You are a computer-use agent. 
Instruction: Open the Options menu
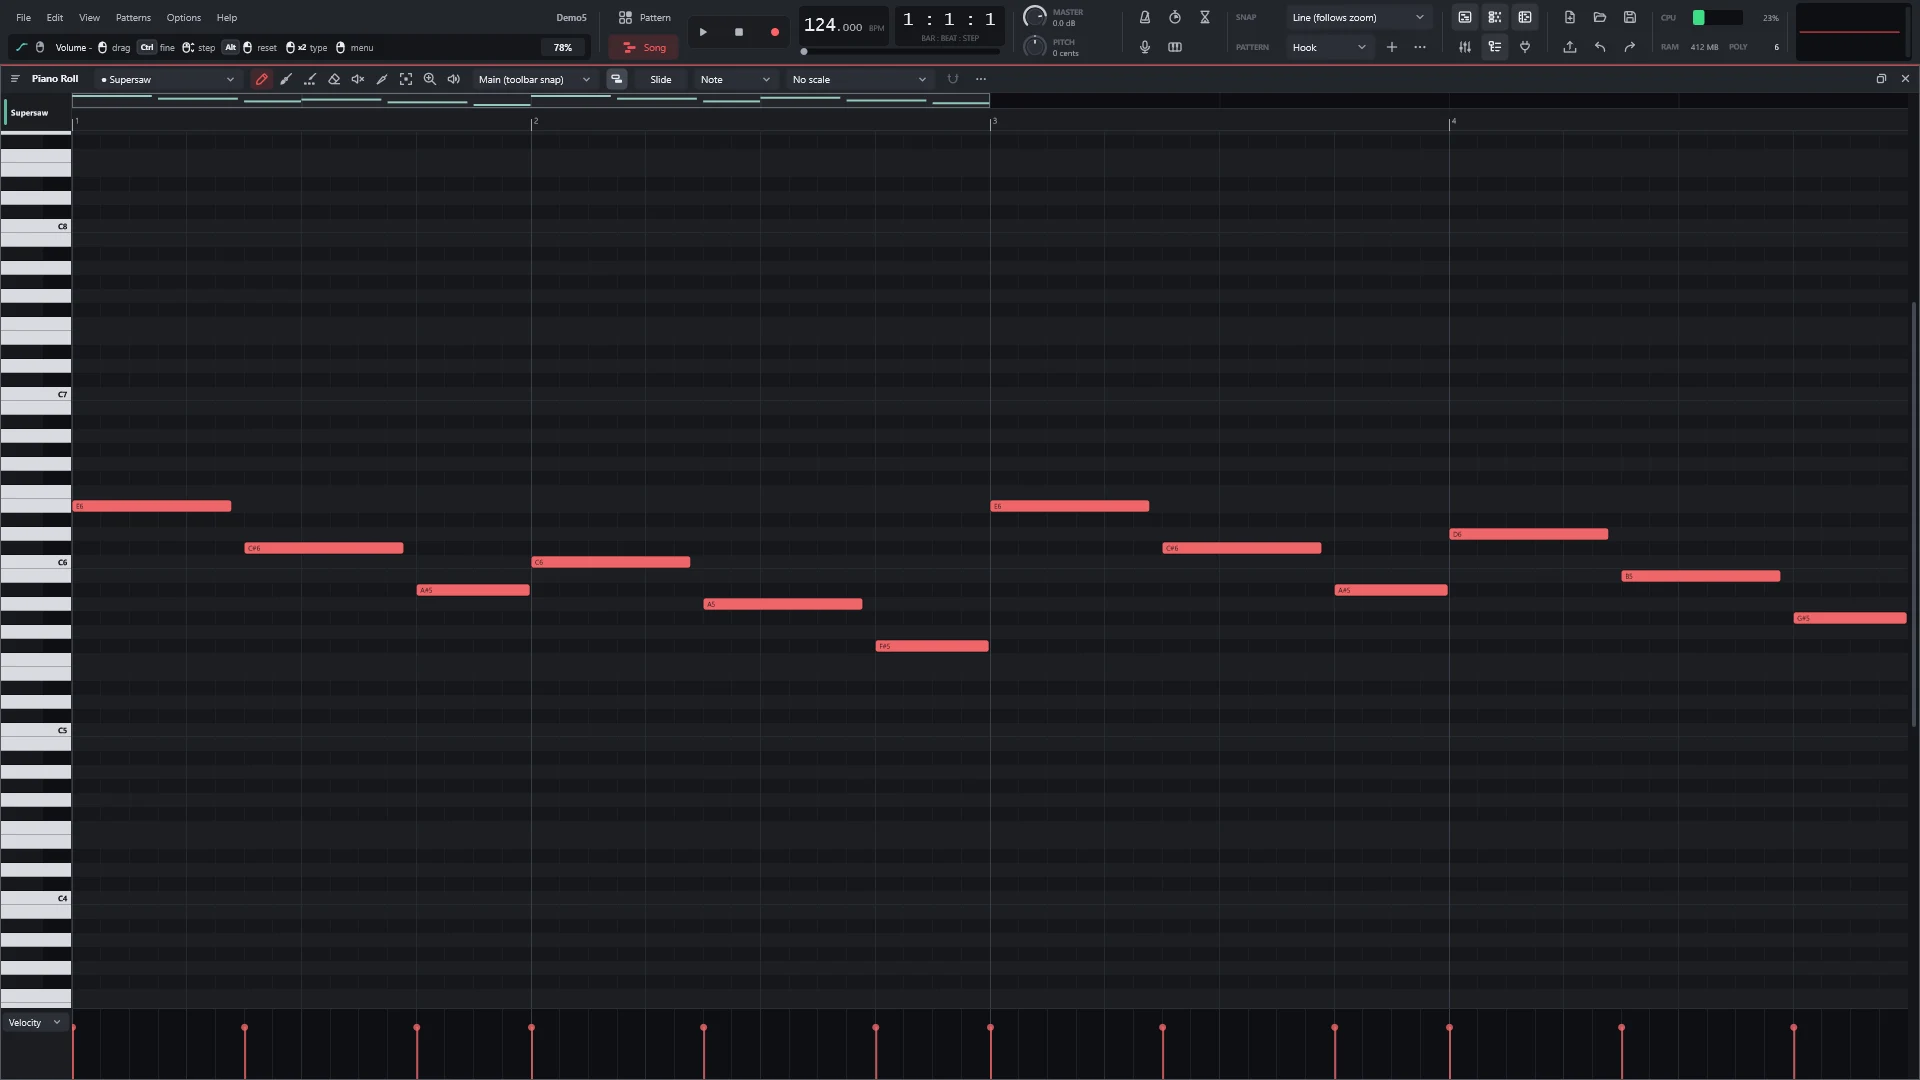coord(183,17)
